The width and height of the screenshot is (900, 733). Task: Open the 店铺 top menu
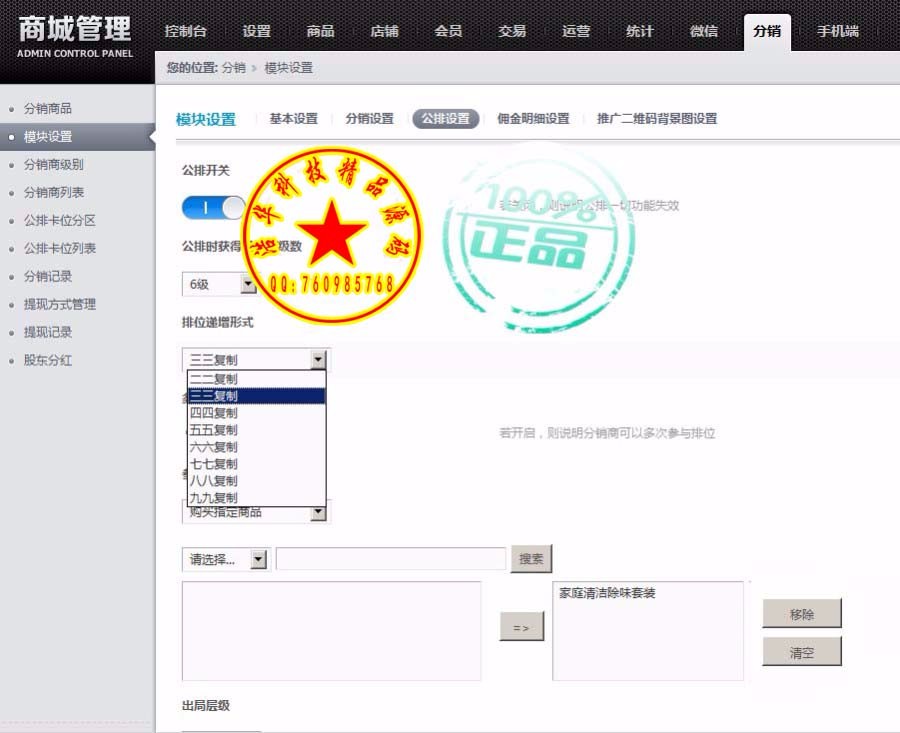click(x=384, y=31)
